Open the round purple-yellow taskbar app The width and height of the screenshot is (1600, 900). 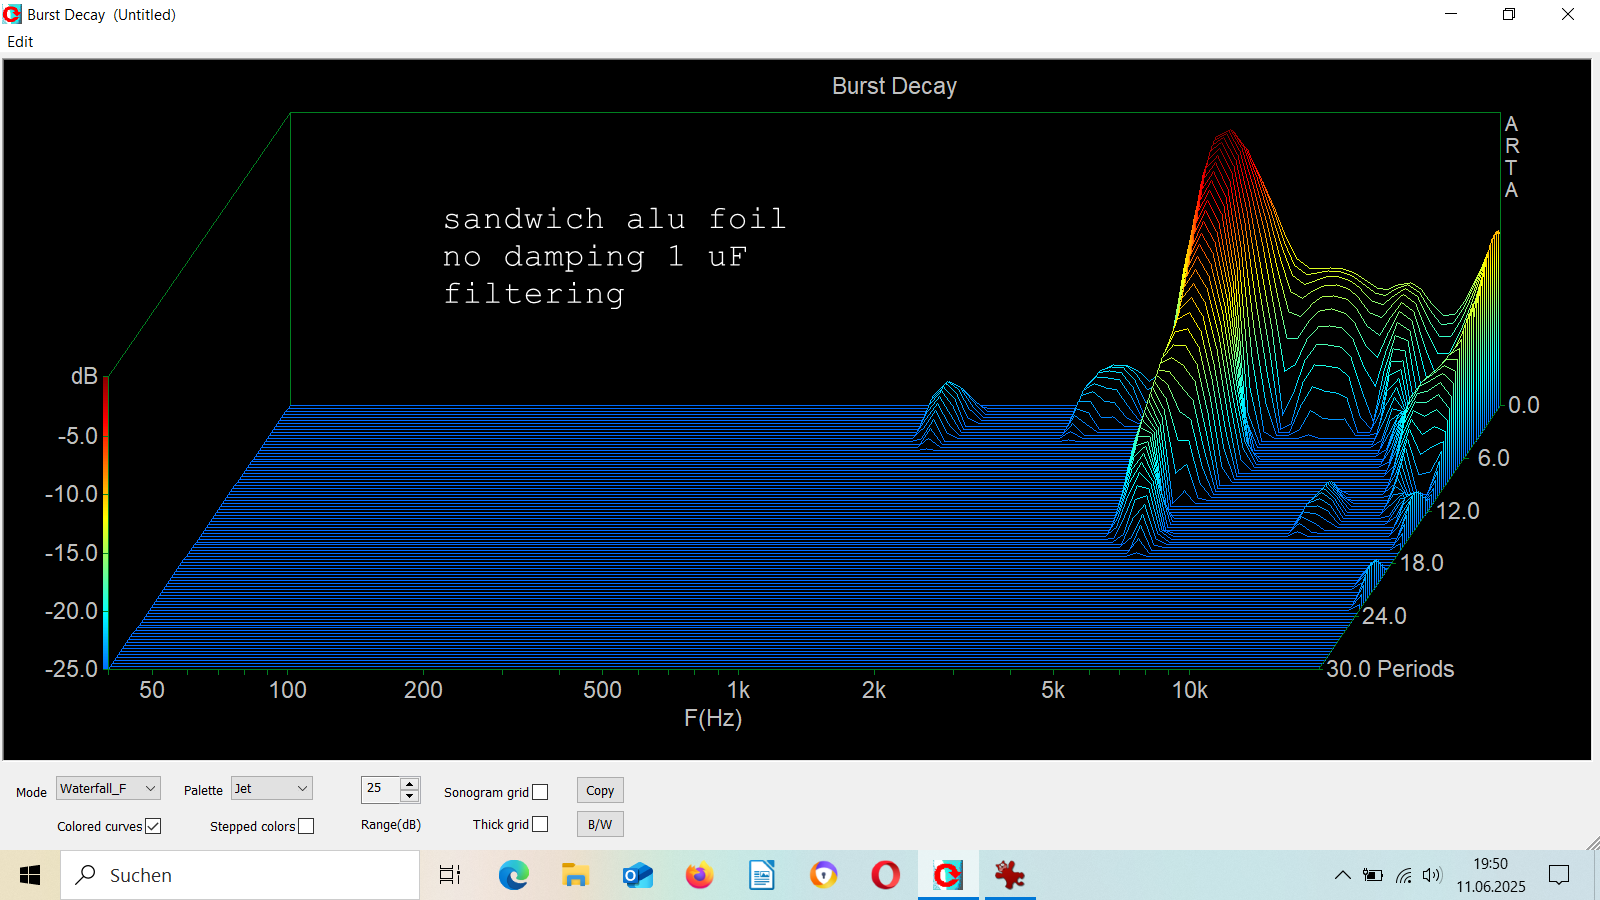point(823,875)
